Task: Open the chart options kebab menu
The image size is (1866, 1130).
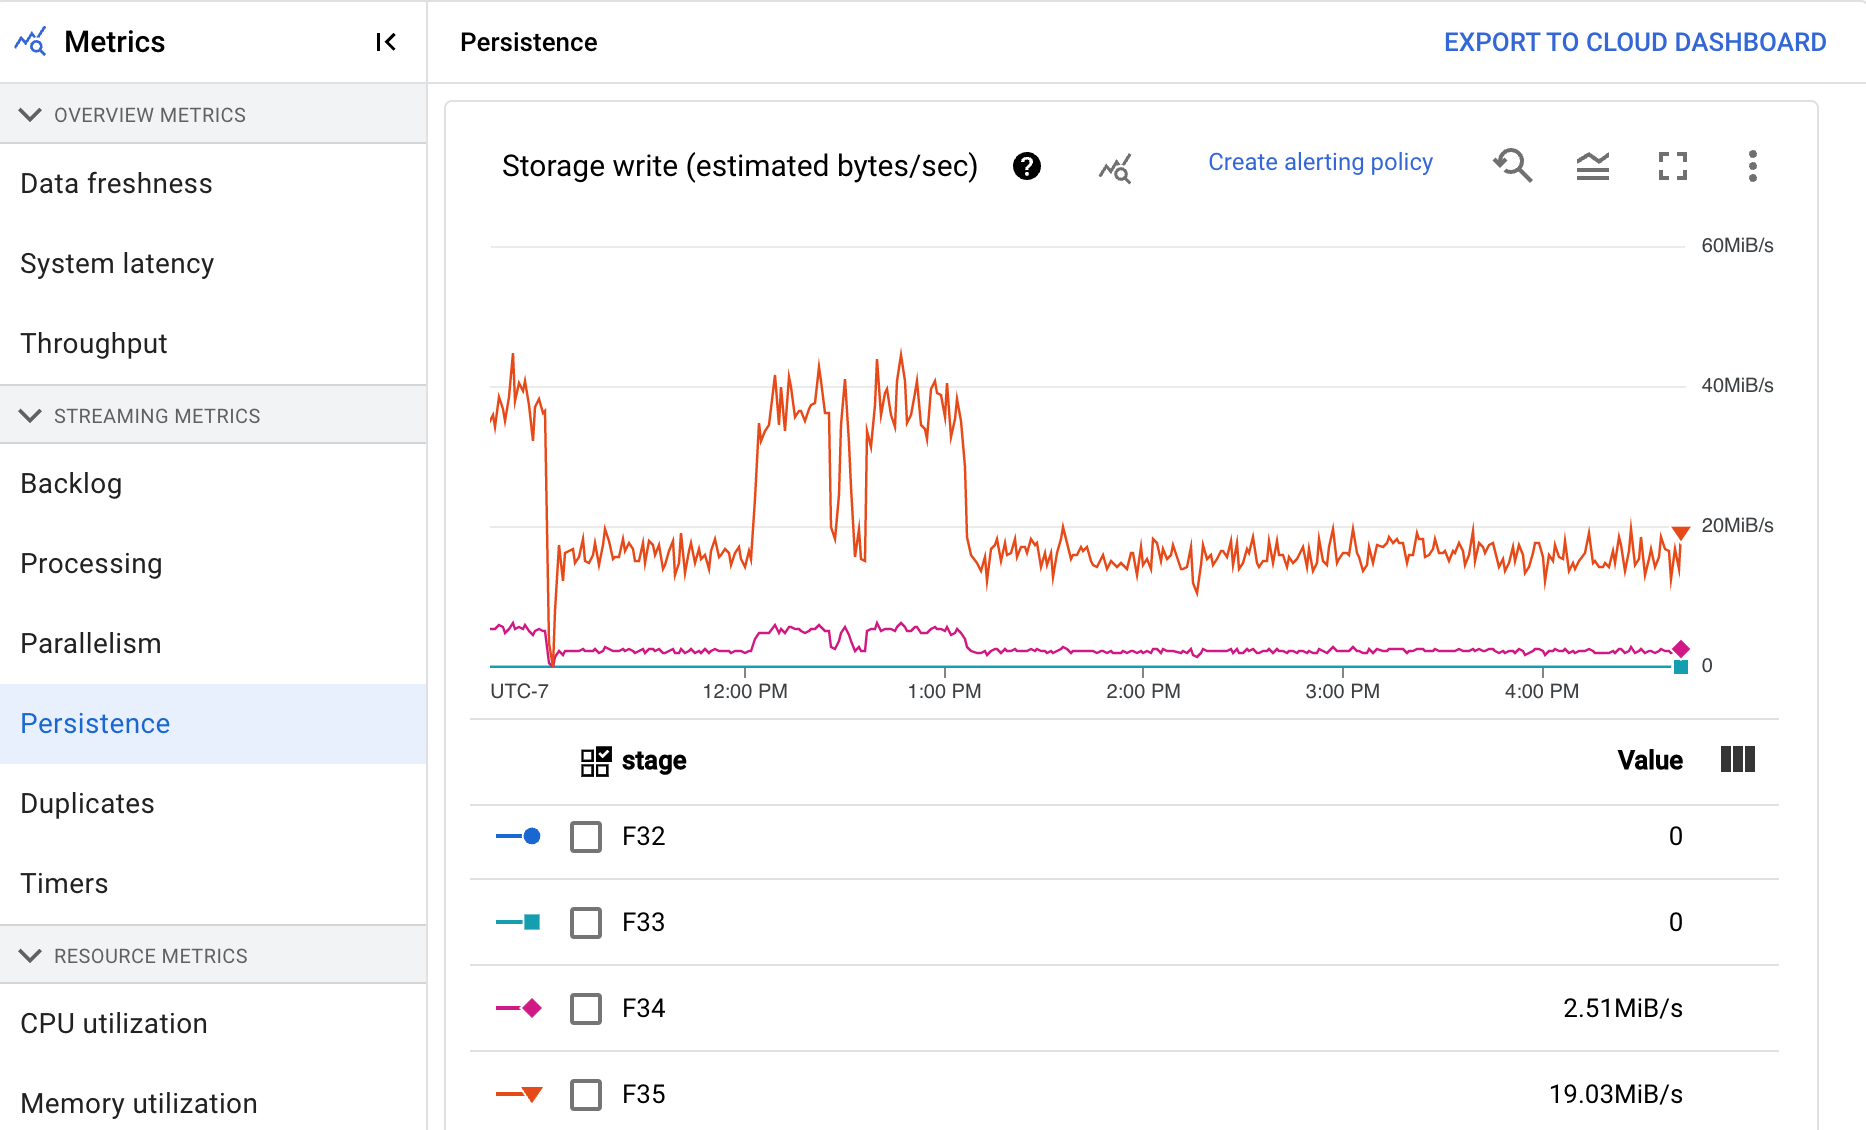Action: (x=1753, y=167)
